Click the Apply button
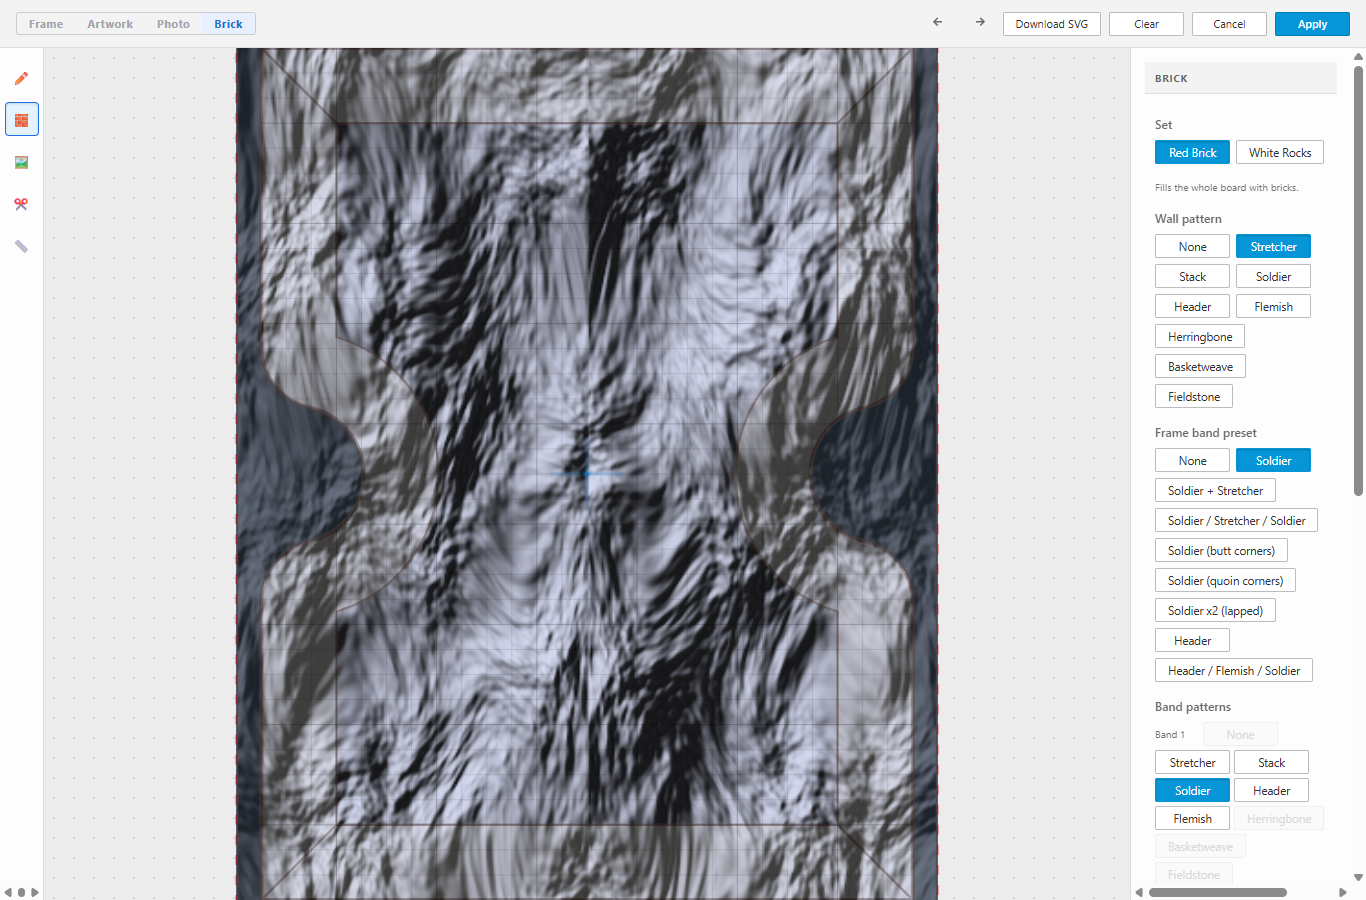Viewport: 1366px width, 900px height. 1312,24
